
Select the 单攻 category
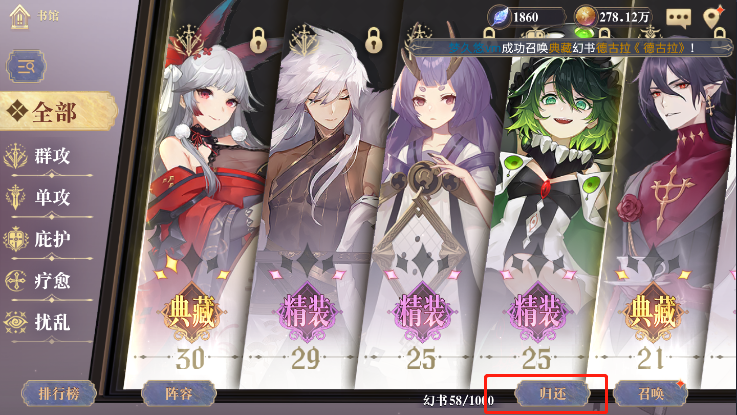coord(49,198)
